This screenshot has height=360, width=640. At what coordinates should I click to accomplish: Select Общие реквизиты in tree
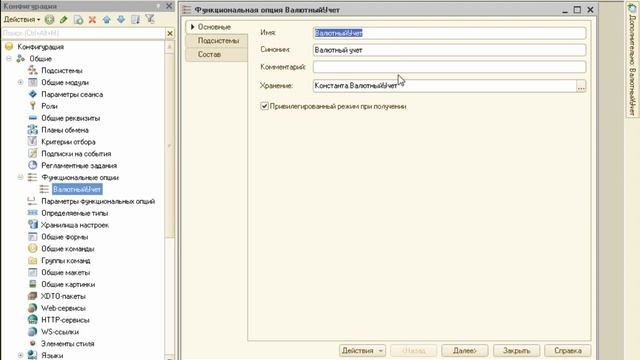(x=71, y=118)
